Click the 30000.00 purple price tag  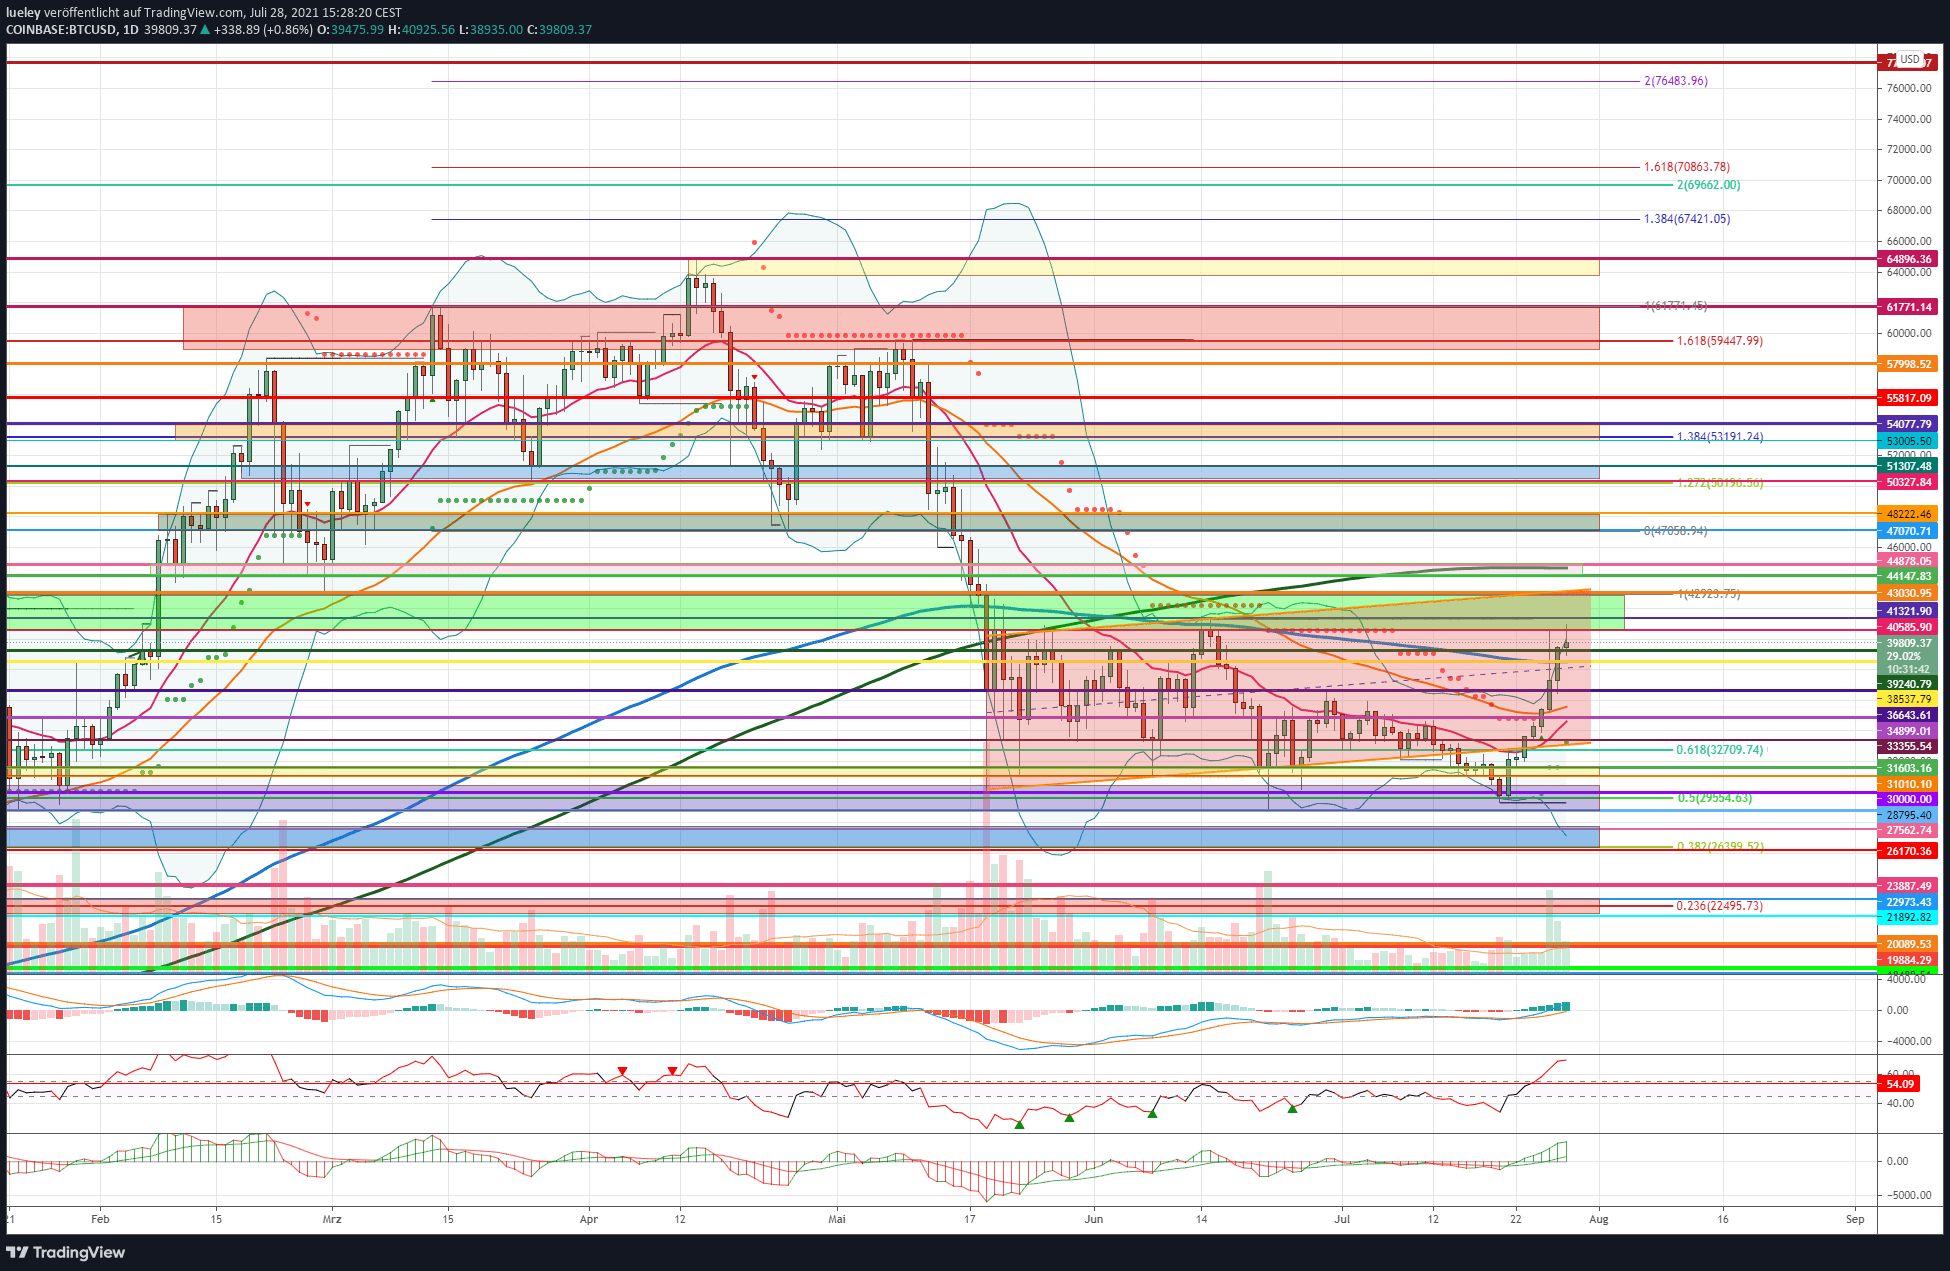tap(1908, 799)
